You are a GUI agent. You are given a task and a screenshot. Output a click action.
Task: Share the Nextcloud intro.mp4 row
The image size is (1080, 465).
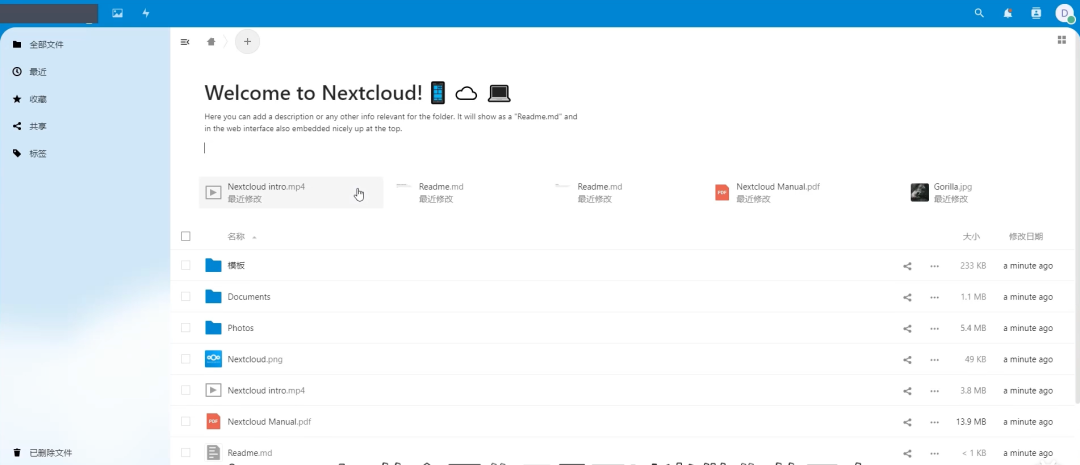click(x=907, y=391)
